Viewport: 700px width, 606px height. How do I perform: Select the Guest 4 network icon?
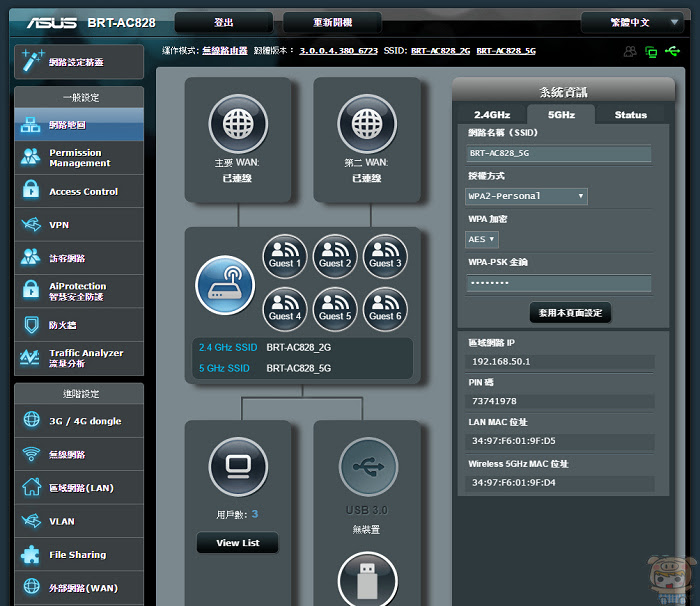pos(285,309)
